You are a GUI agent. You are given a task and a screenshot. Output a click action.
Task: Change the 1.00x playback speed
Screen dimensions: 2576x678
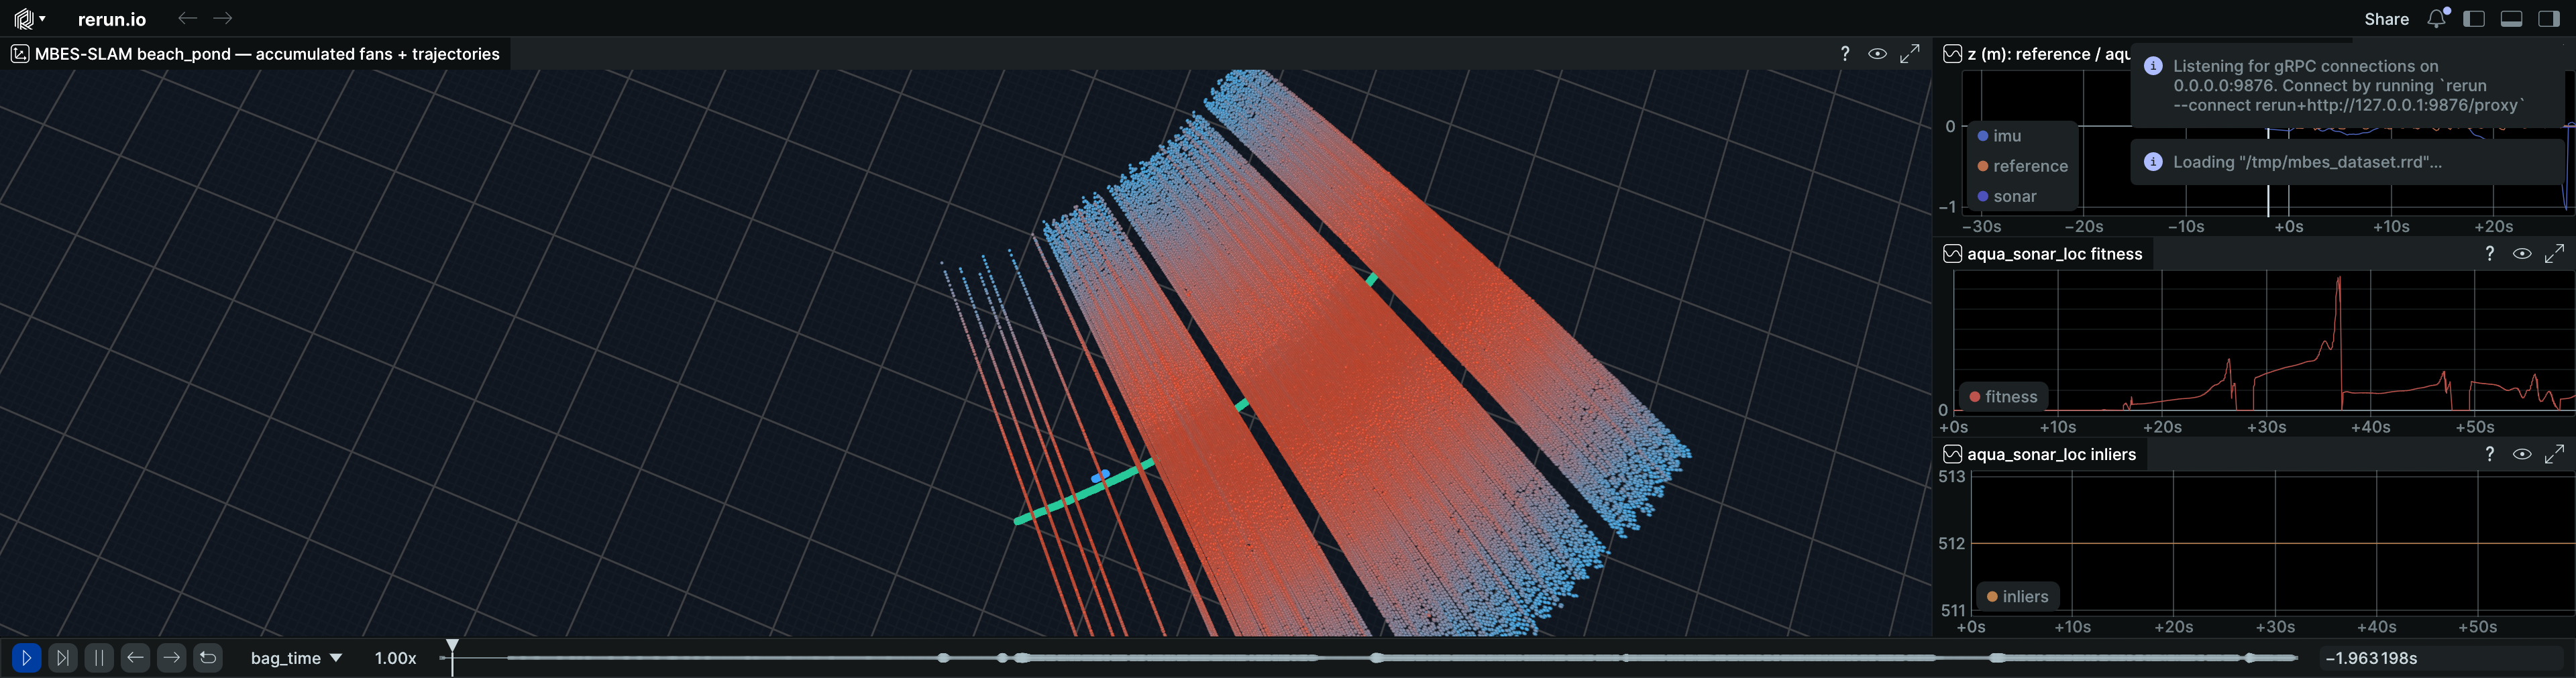[395, 658]
